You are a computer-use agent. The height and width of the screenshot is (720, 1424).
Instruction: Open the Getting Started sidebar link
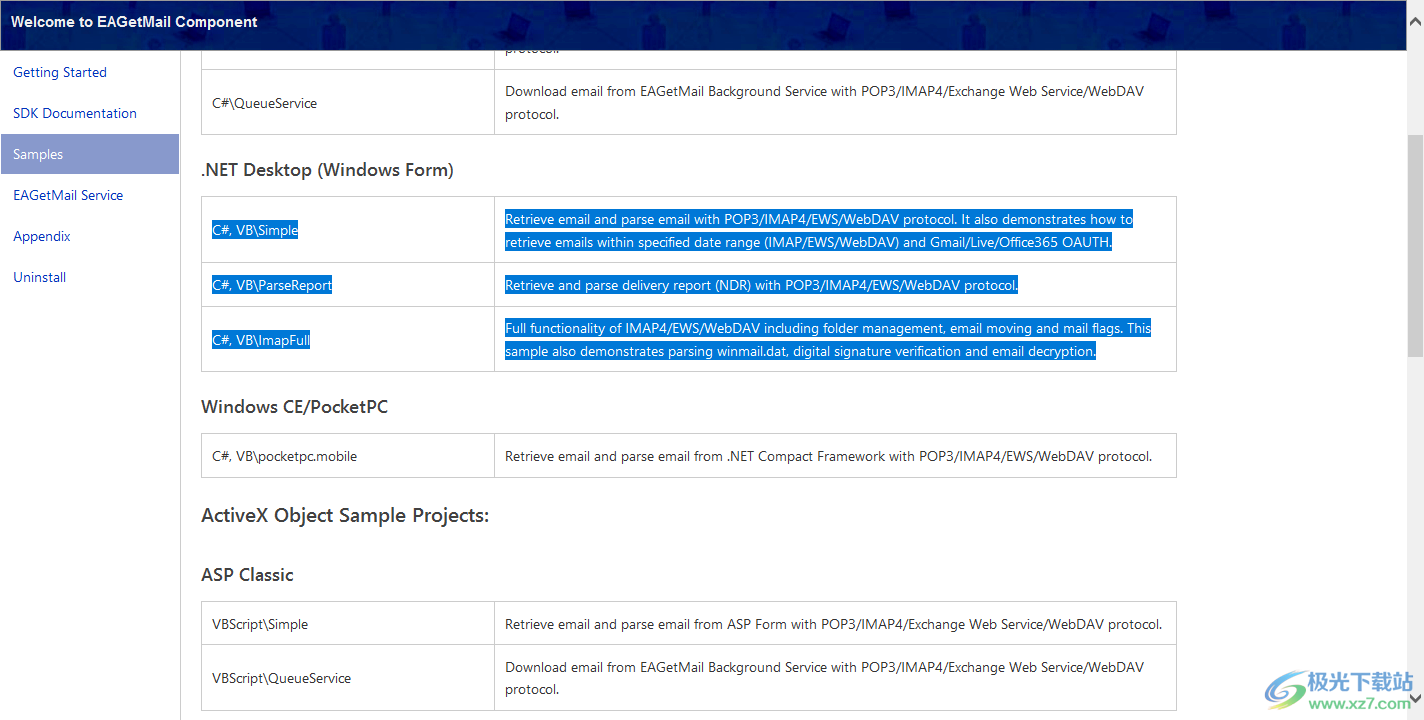(60, 72)
